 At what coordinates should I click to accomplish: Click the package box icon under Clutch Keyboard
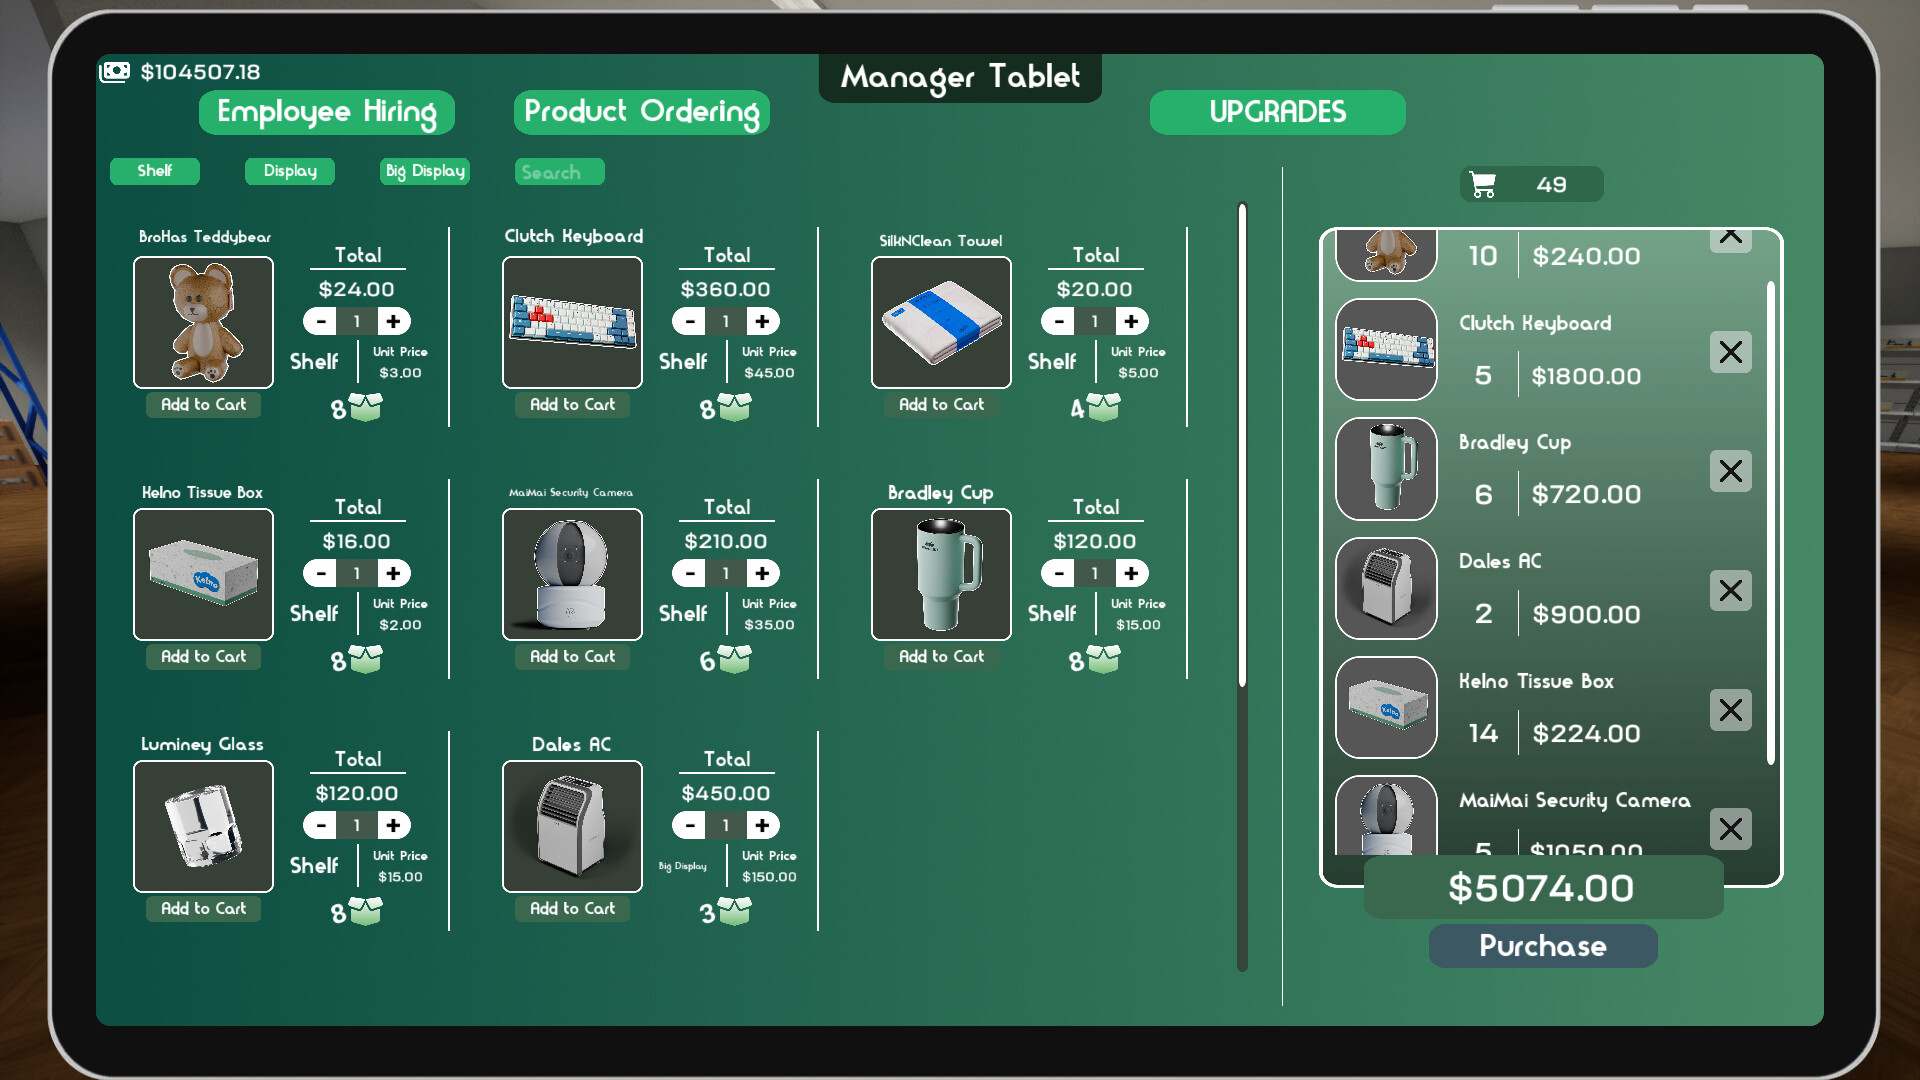[x=736, y=406]
